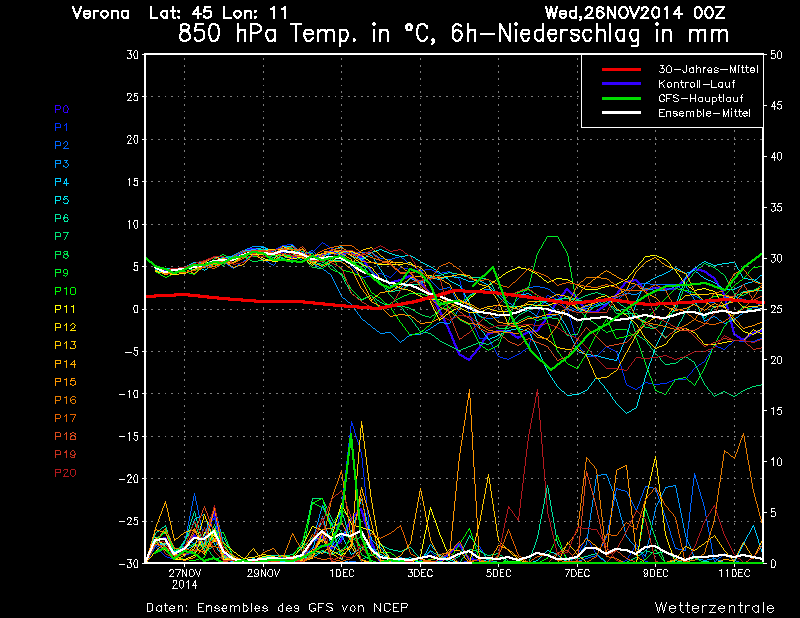Click the 30 value on the temperature axis
The height and width of the screenshot is (618, 800).
click(132, 55)
